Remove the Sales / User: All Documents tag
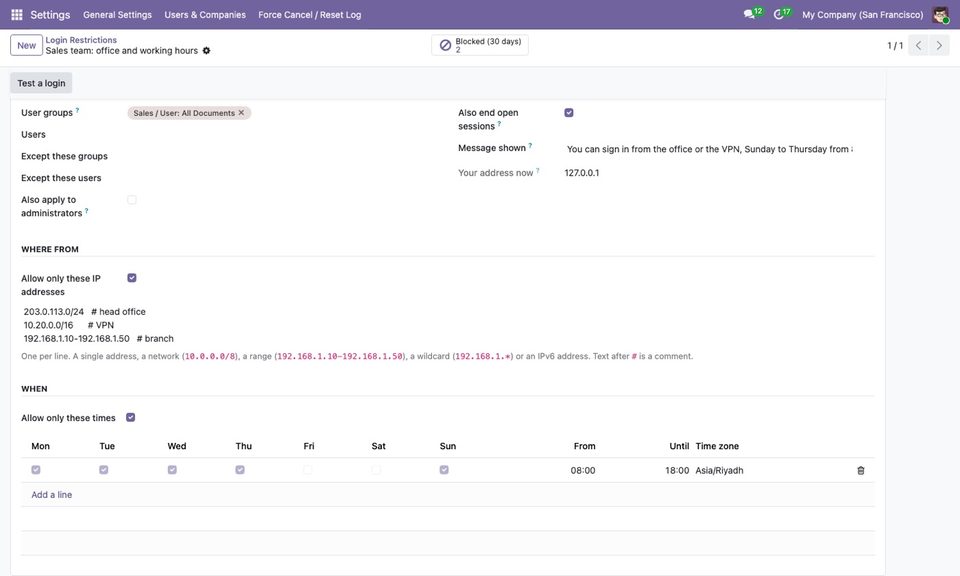960x576 pixels. [241, 113]
